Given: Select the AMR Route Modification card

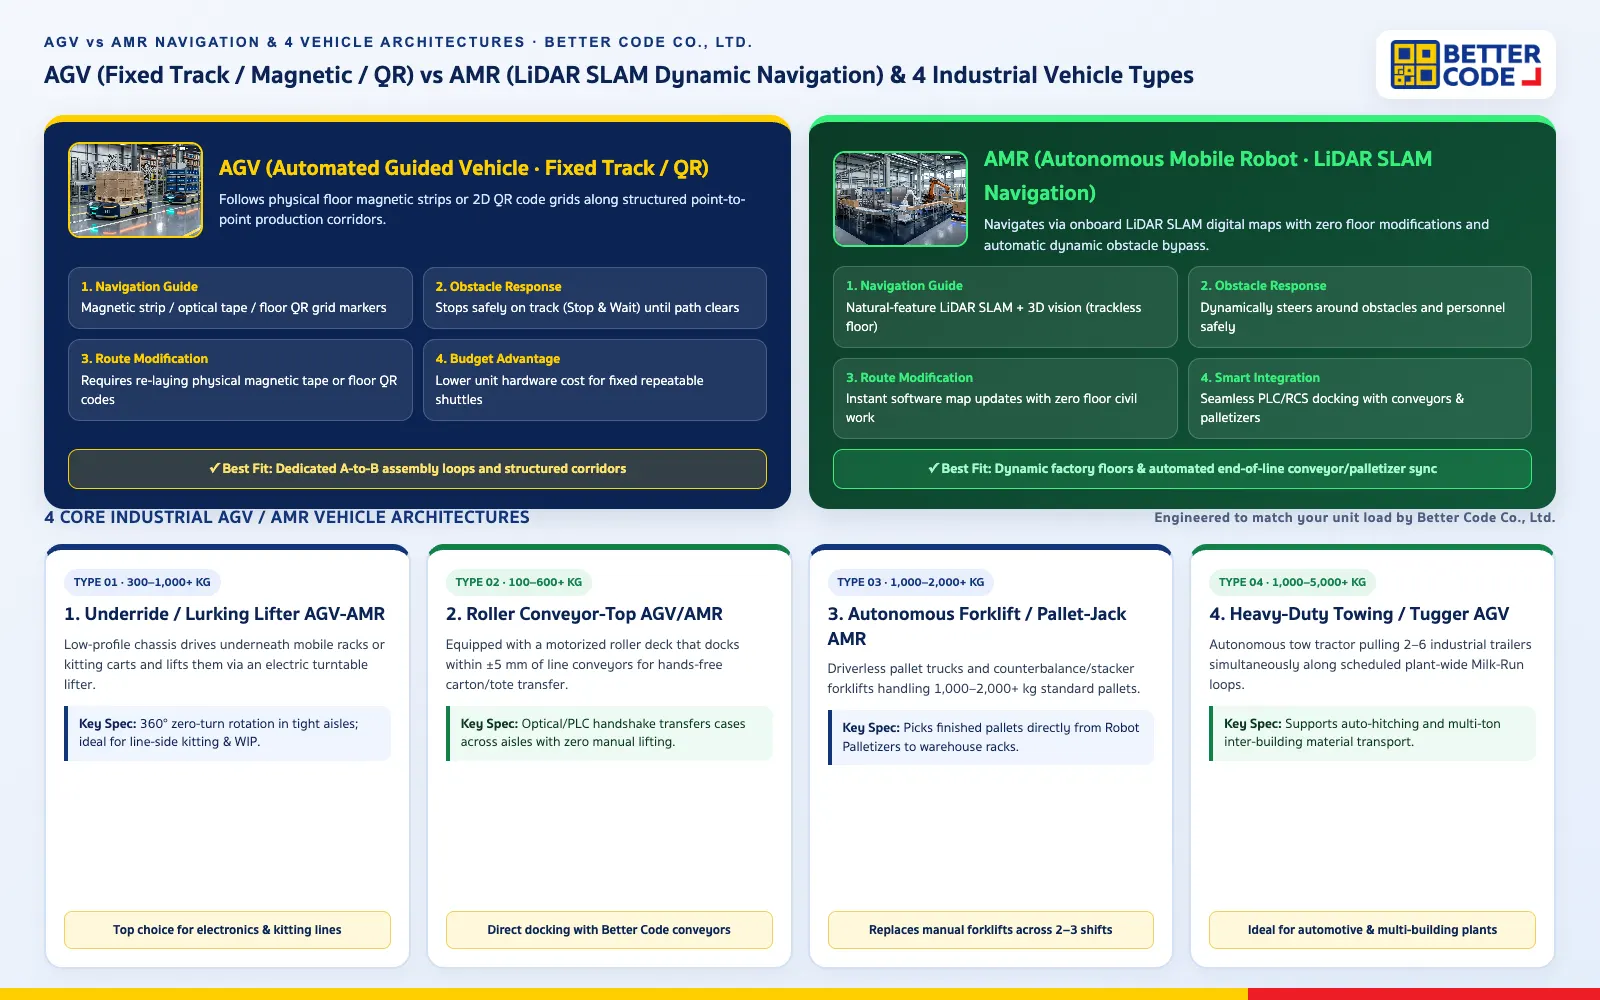Looking at the screenshot, I should pyautogui.click(x=1005, y=398).
